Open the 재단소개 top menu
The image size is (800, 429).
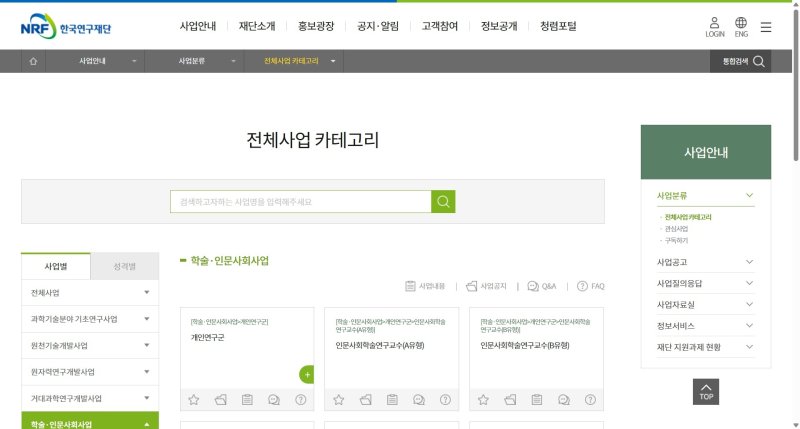(259, 26)
